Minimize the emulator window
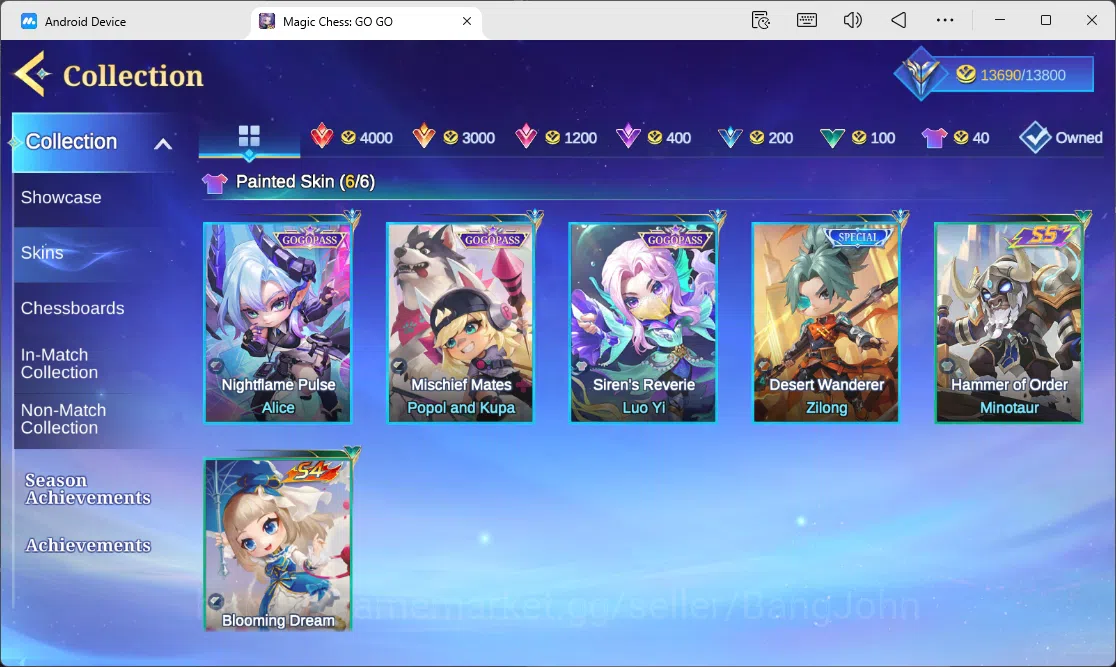 click(x=1000, y=20)
